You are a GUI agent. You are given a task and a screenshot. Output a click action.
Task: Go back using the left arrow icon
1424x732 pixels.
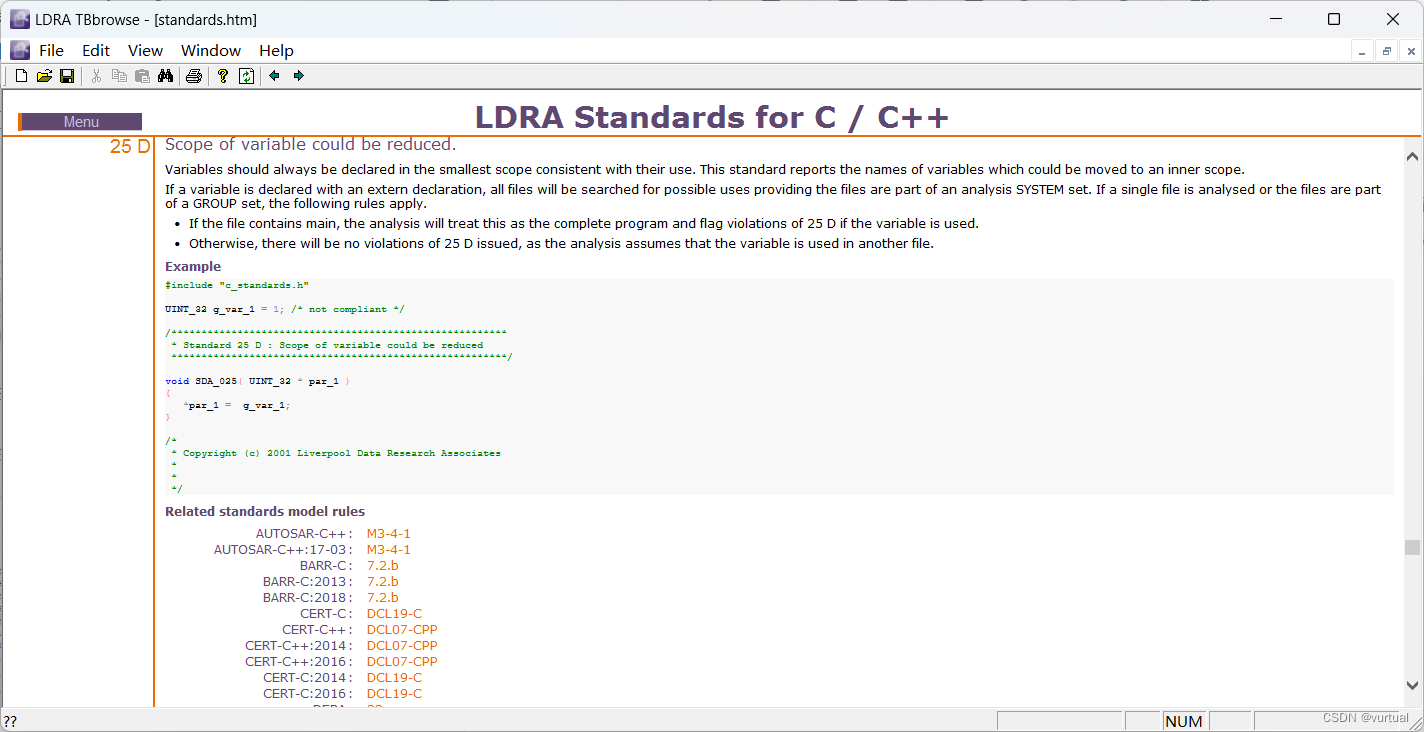pyautogui.click(x=274, y=76)
